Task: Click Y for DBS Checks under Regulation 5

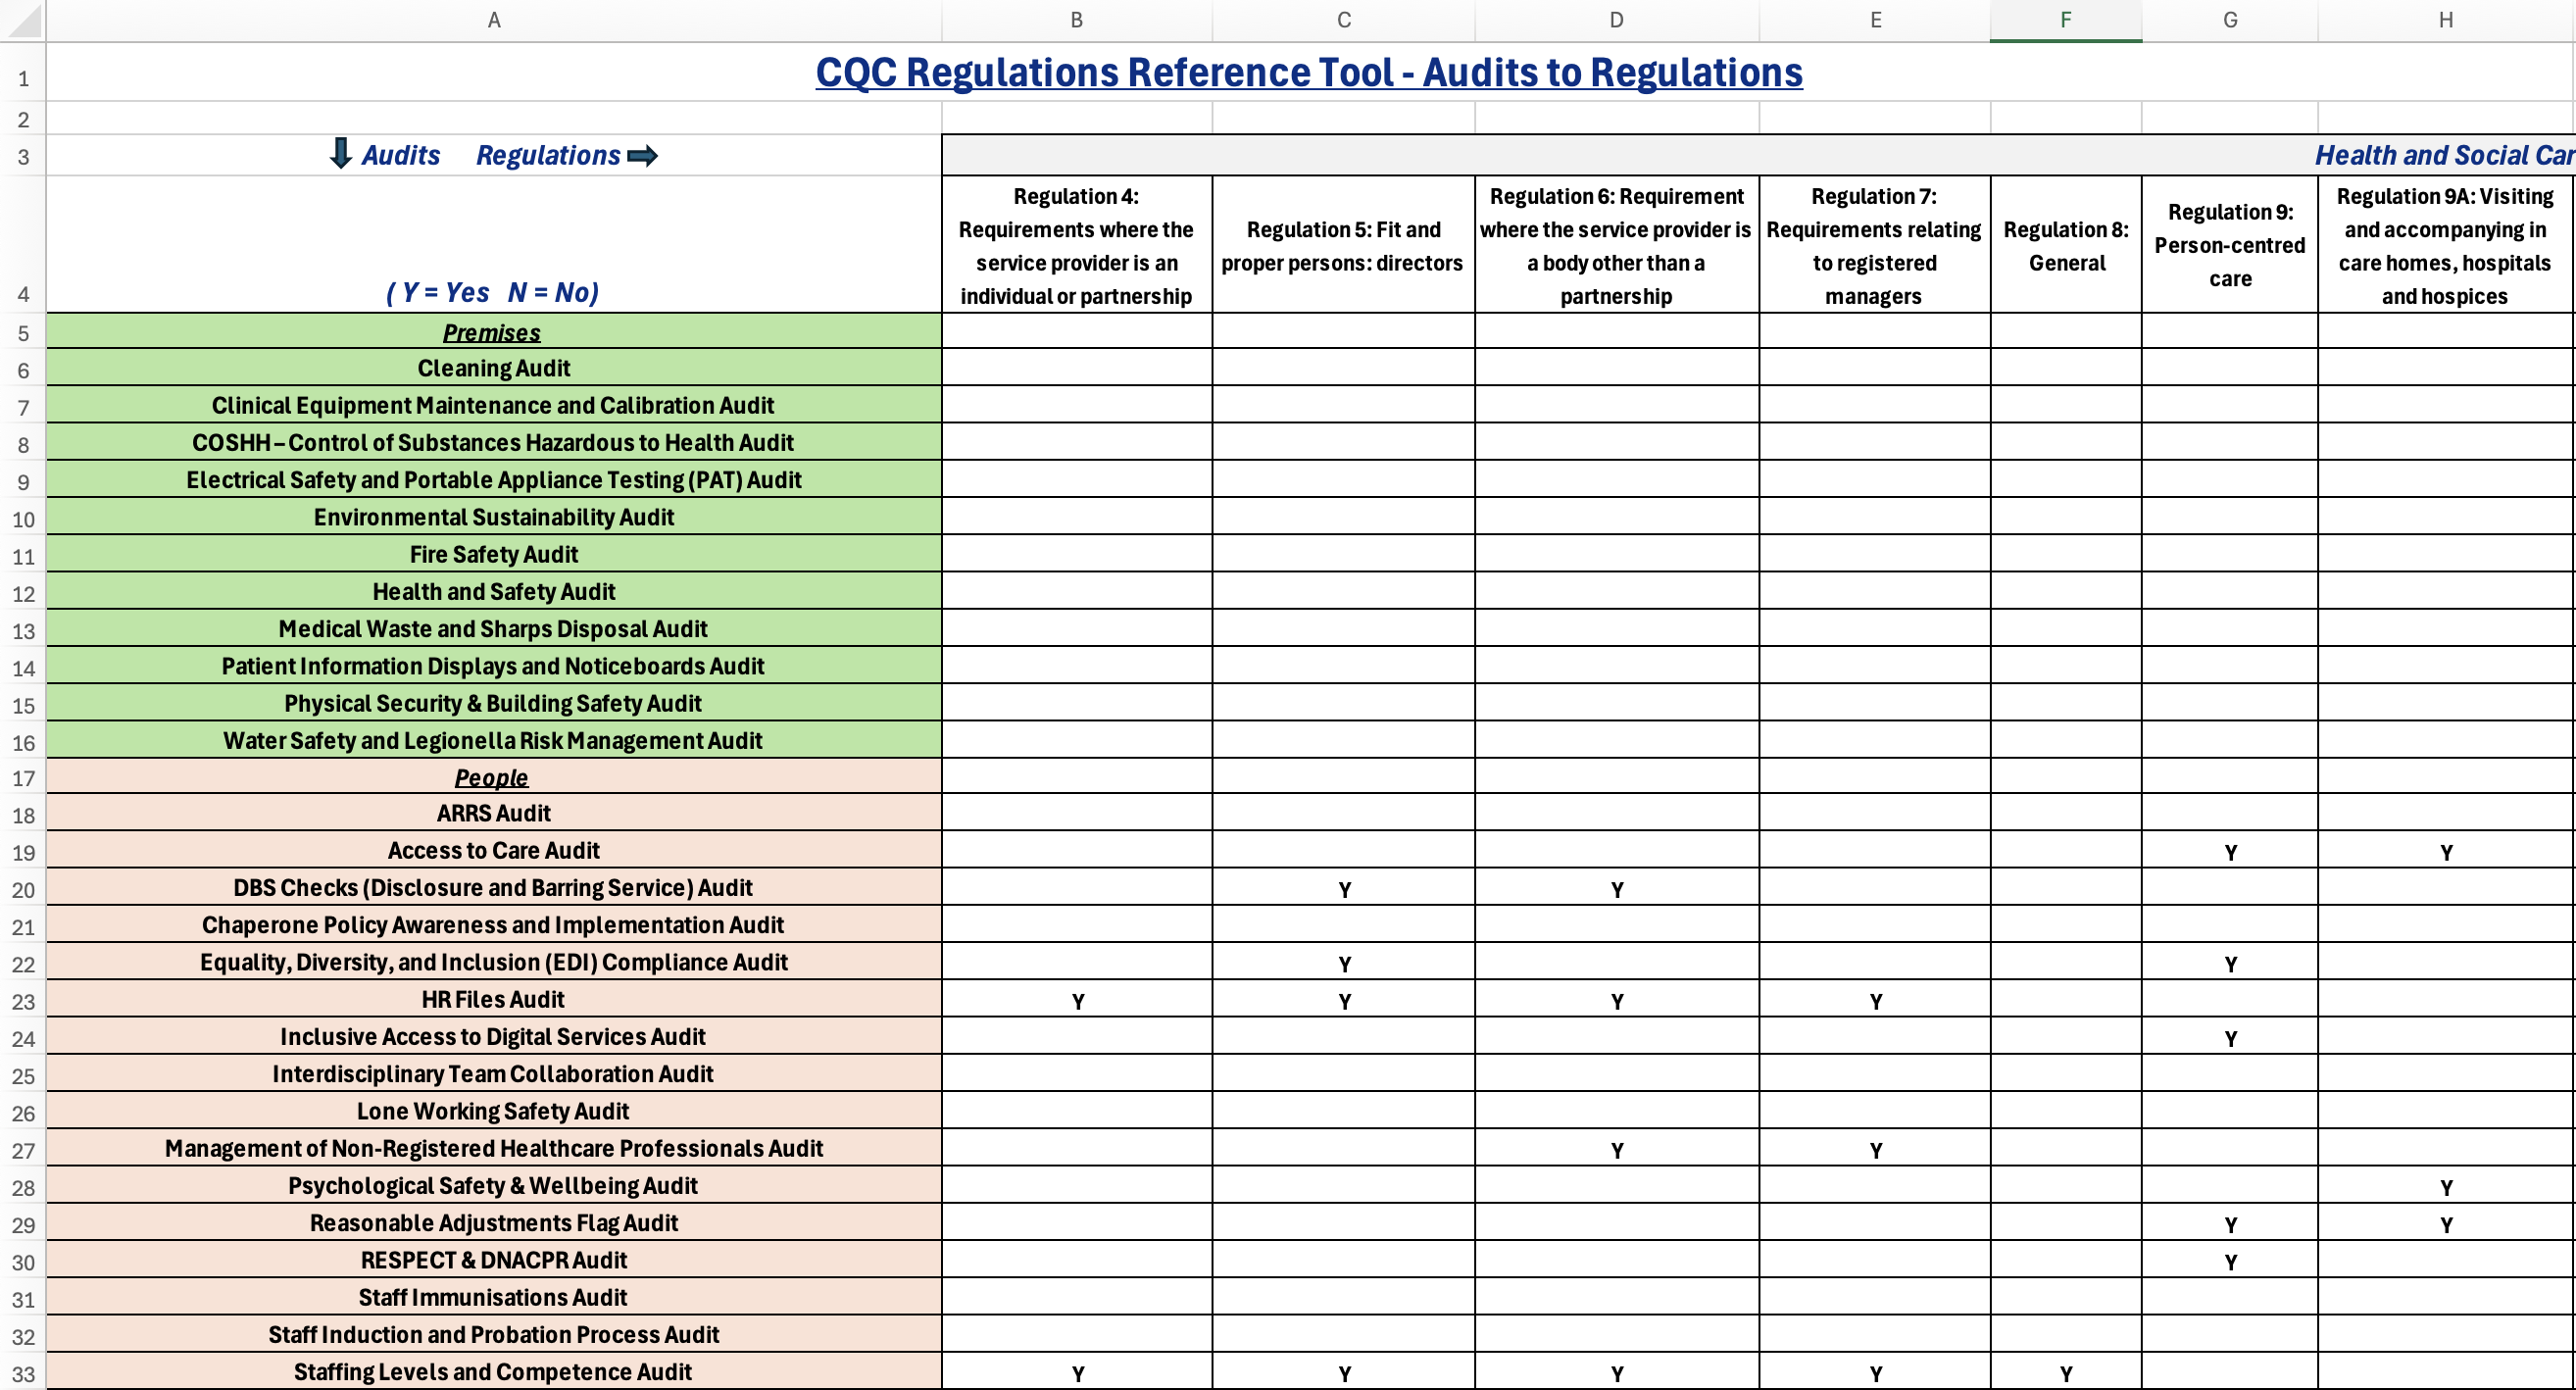Action: (1344, 889)
